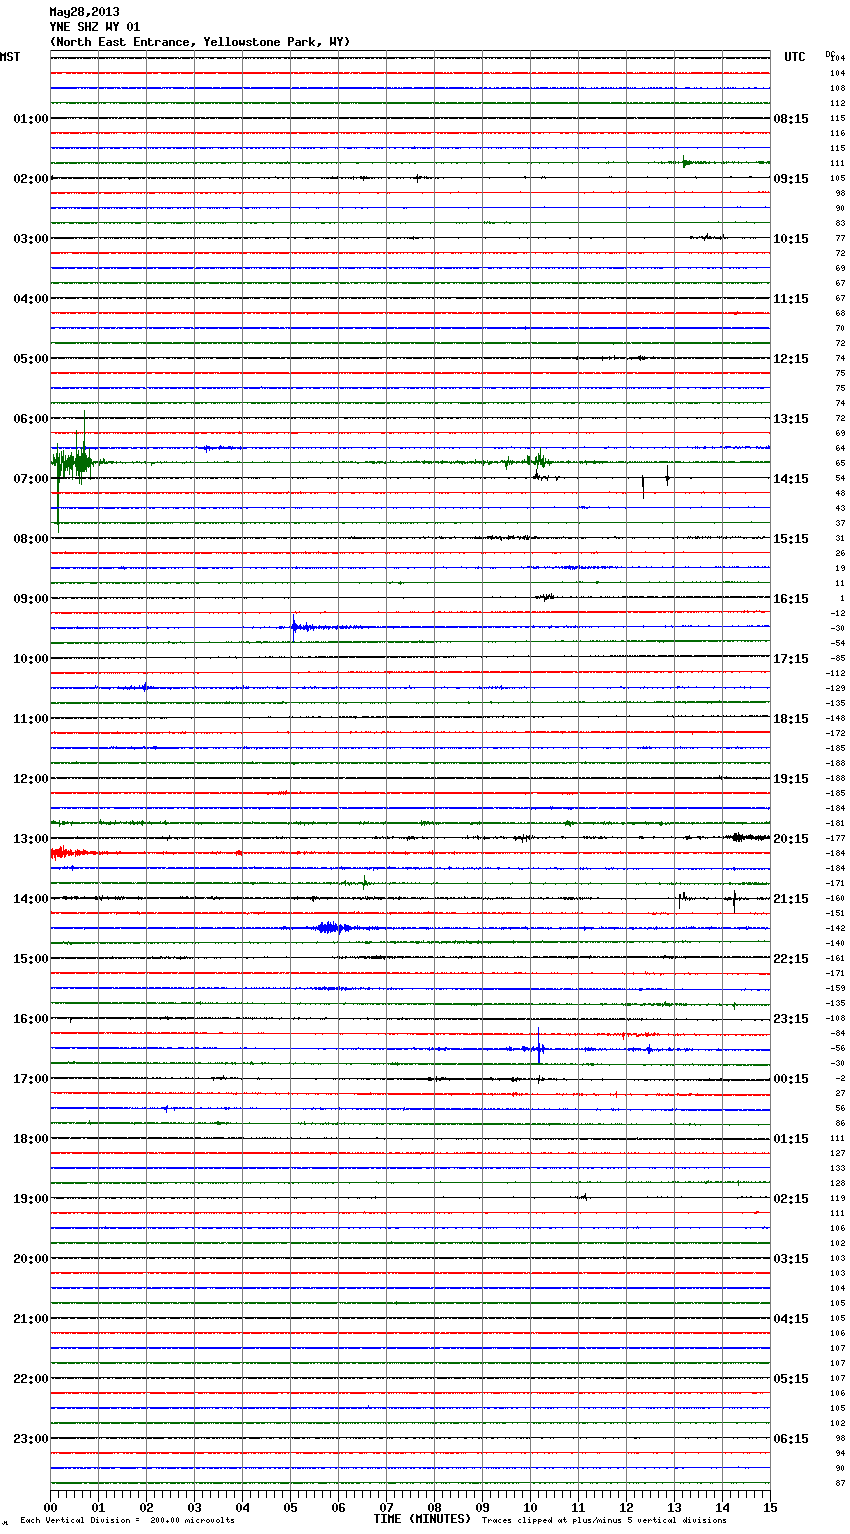This screenshot has width=850, height=1534.
Task: Click the Each Vertical Division scale note
Action: 127,1521
